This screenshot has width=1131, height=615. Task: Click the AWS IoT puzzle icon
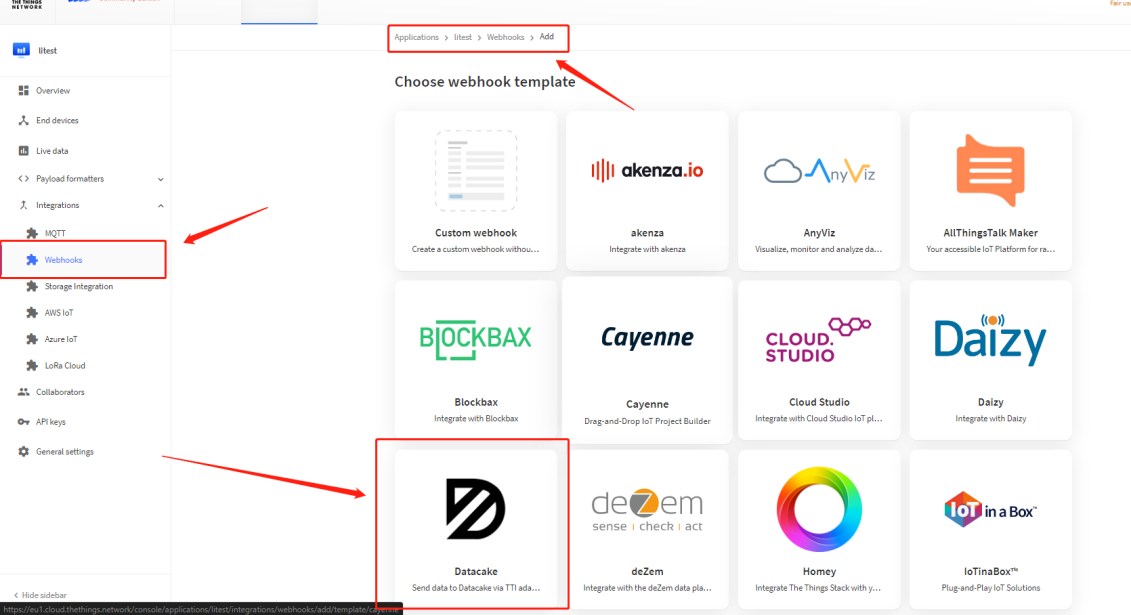[x=32, y=313]
